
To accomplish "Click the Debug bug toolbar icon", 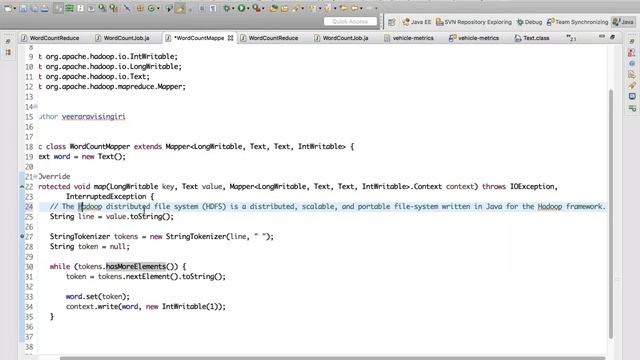I will click(x=226, y=8).
